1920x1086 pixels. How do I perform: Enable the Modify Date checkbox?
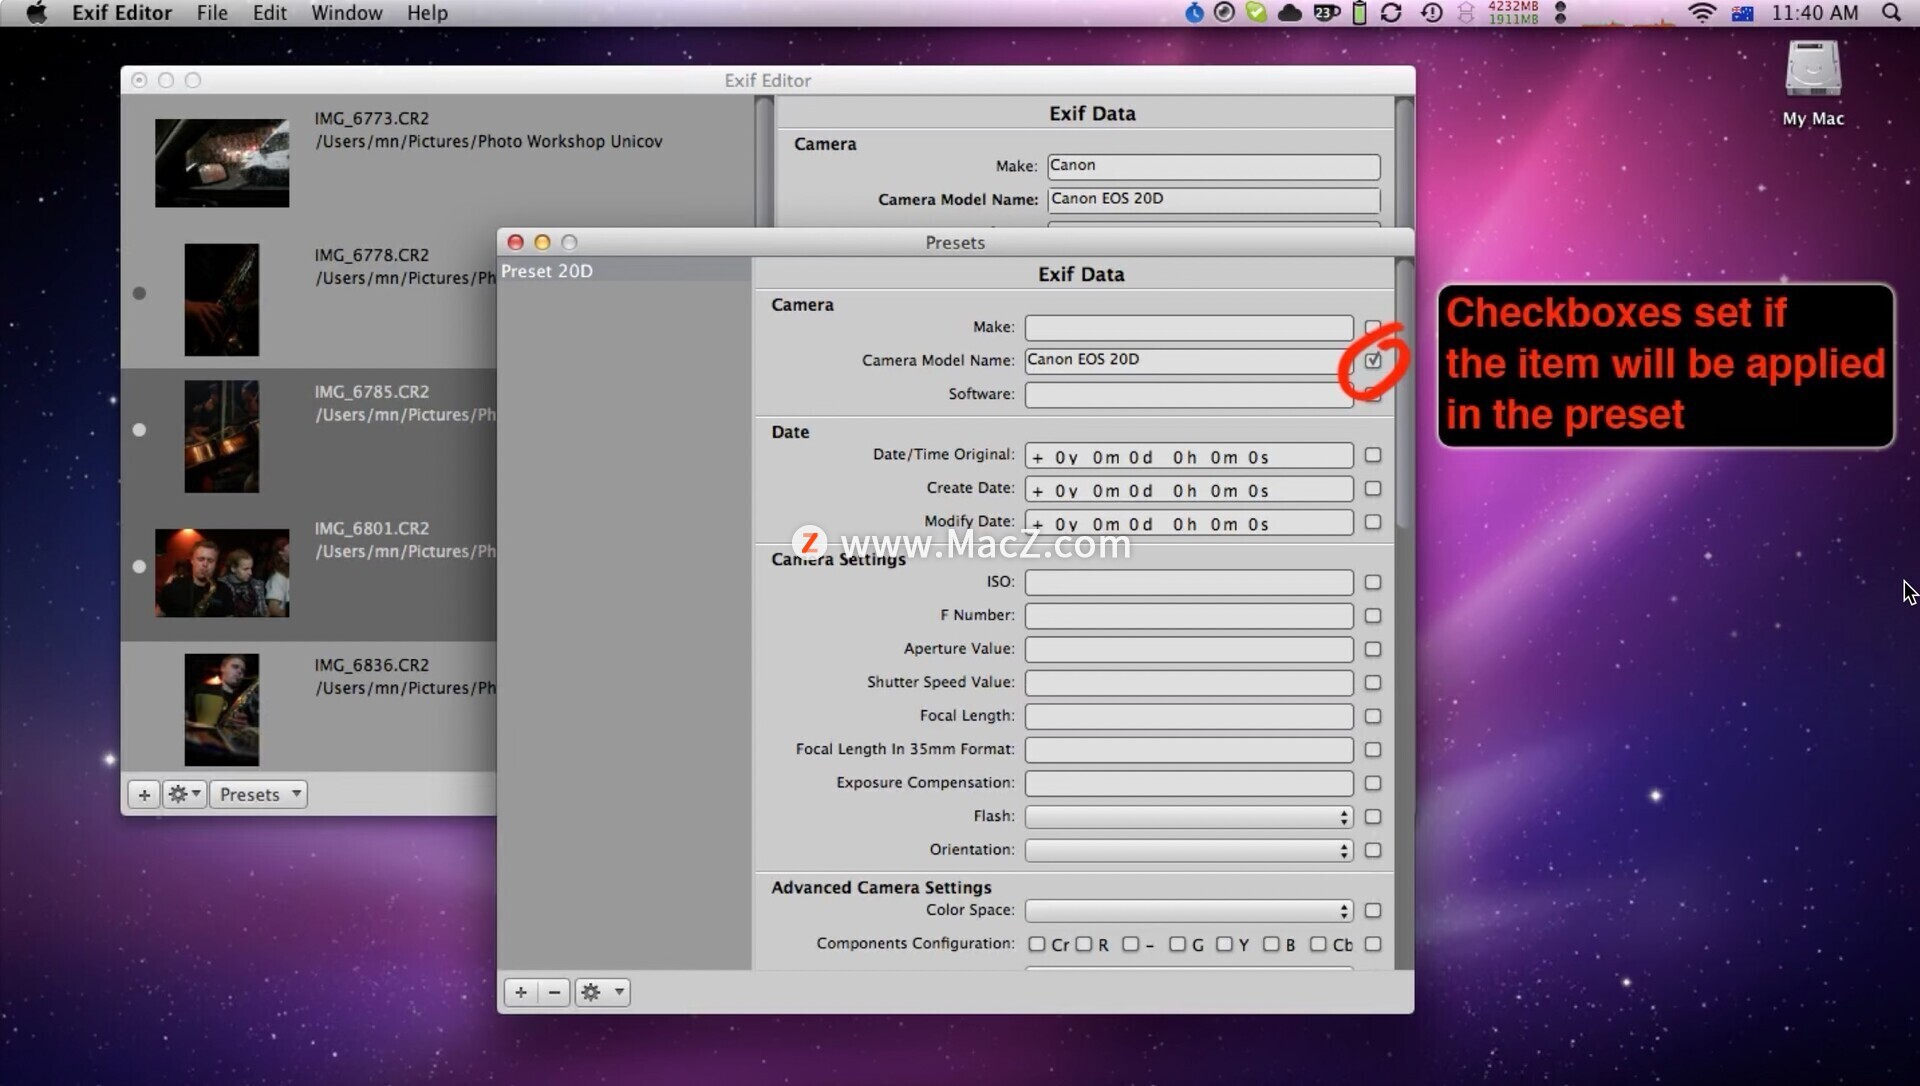coord(1373,522)
